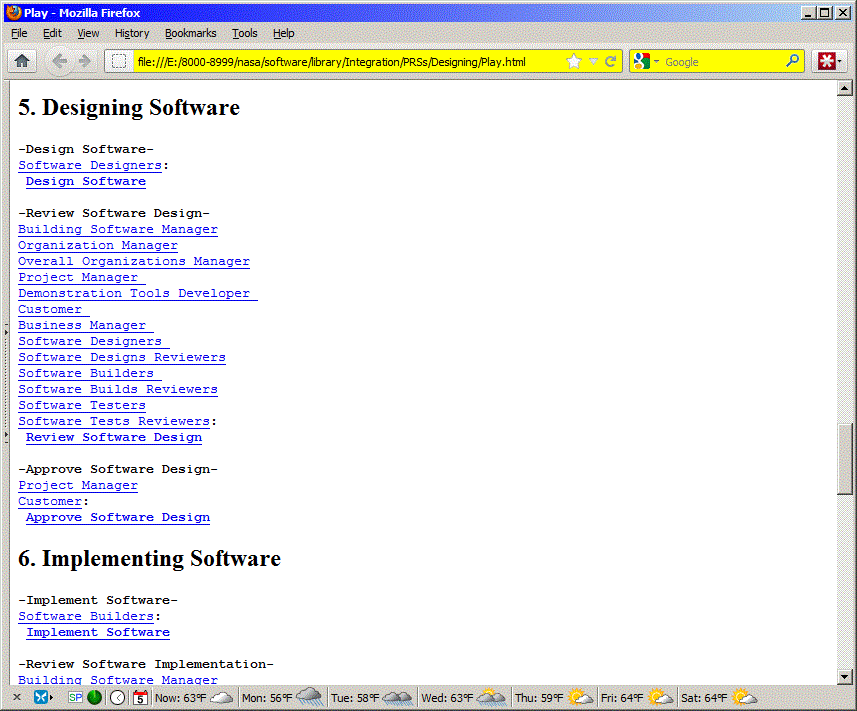
Task: Reload the current page
Action: click(611, 61)
